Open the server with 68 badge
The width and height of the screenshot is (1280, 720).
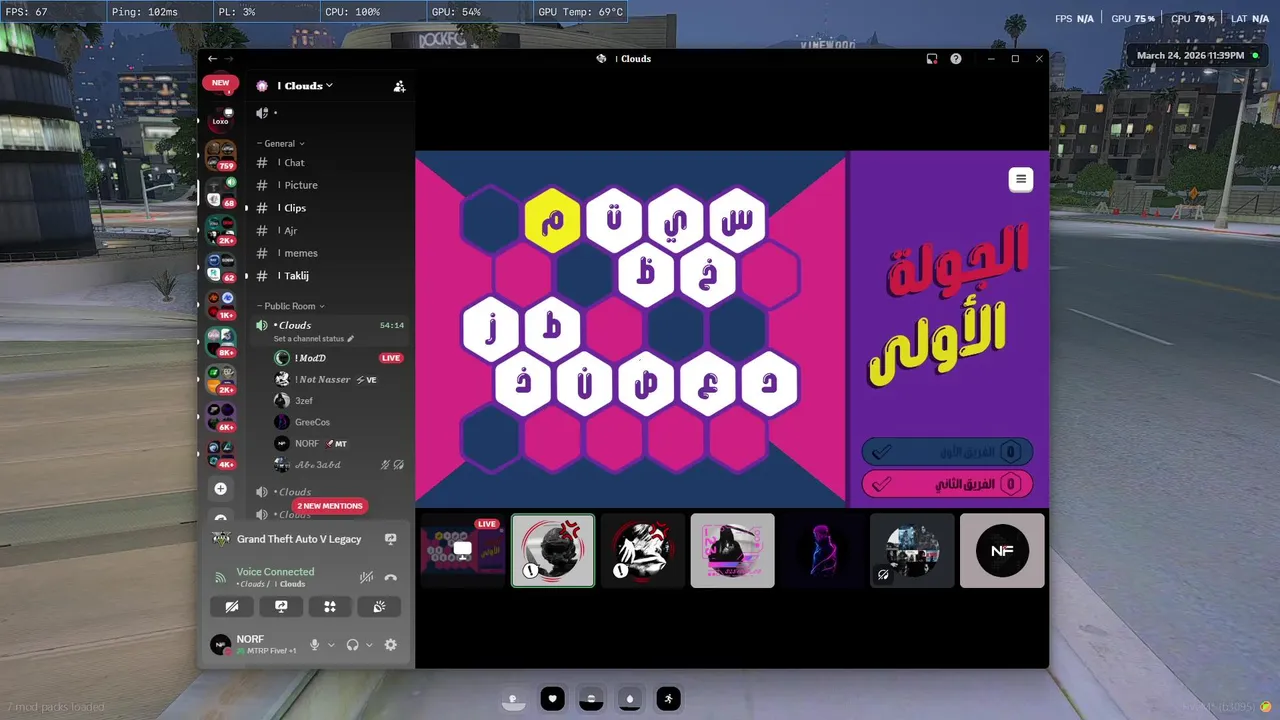pyautogui.click(x=220, y=191)
